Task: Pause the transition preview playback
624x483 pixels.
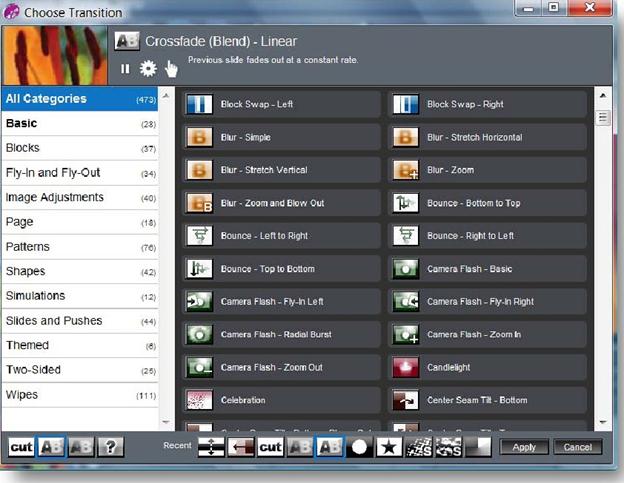Action: (x=125, y=69)
